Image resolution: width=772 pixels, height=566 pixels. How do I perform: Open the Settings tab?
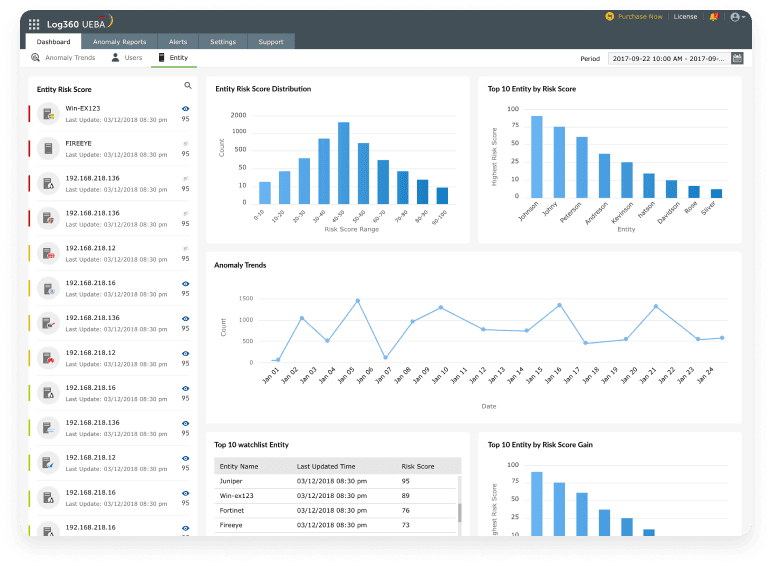223,42
